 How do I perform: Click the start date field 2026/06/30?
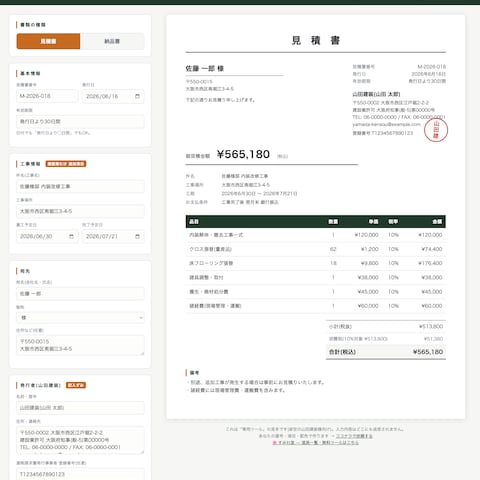click(x=47, y=236)
